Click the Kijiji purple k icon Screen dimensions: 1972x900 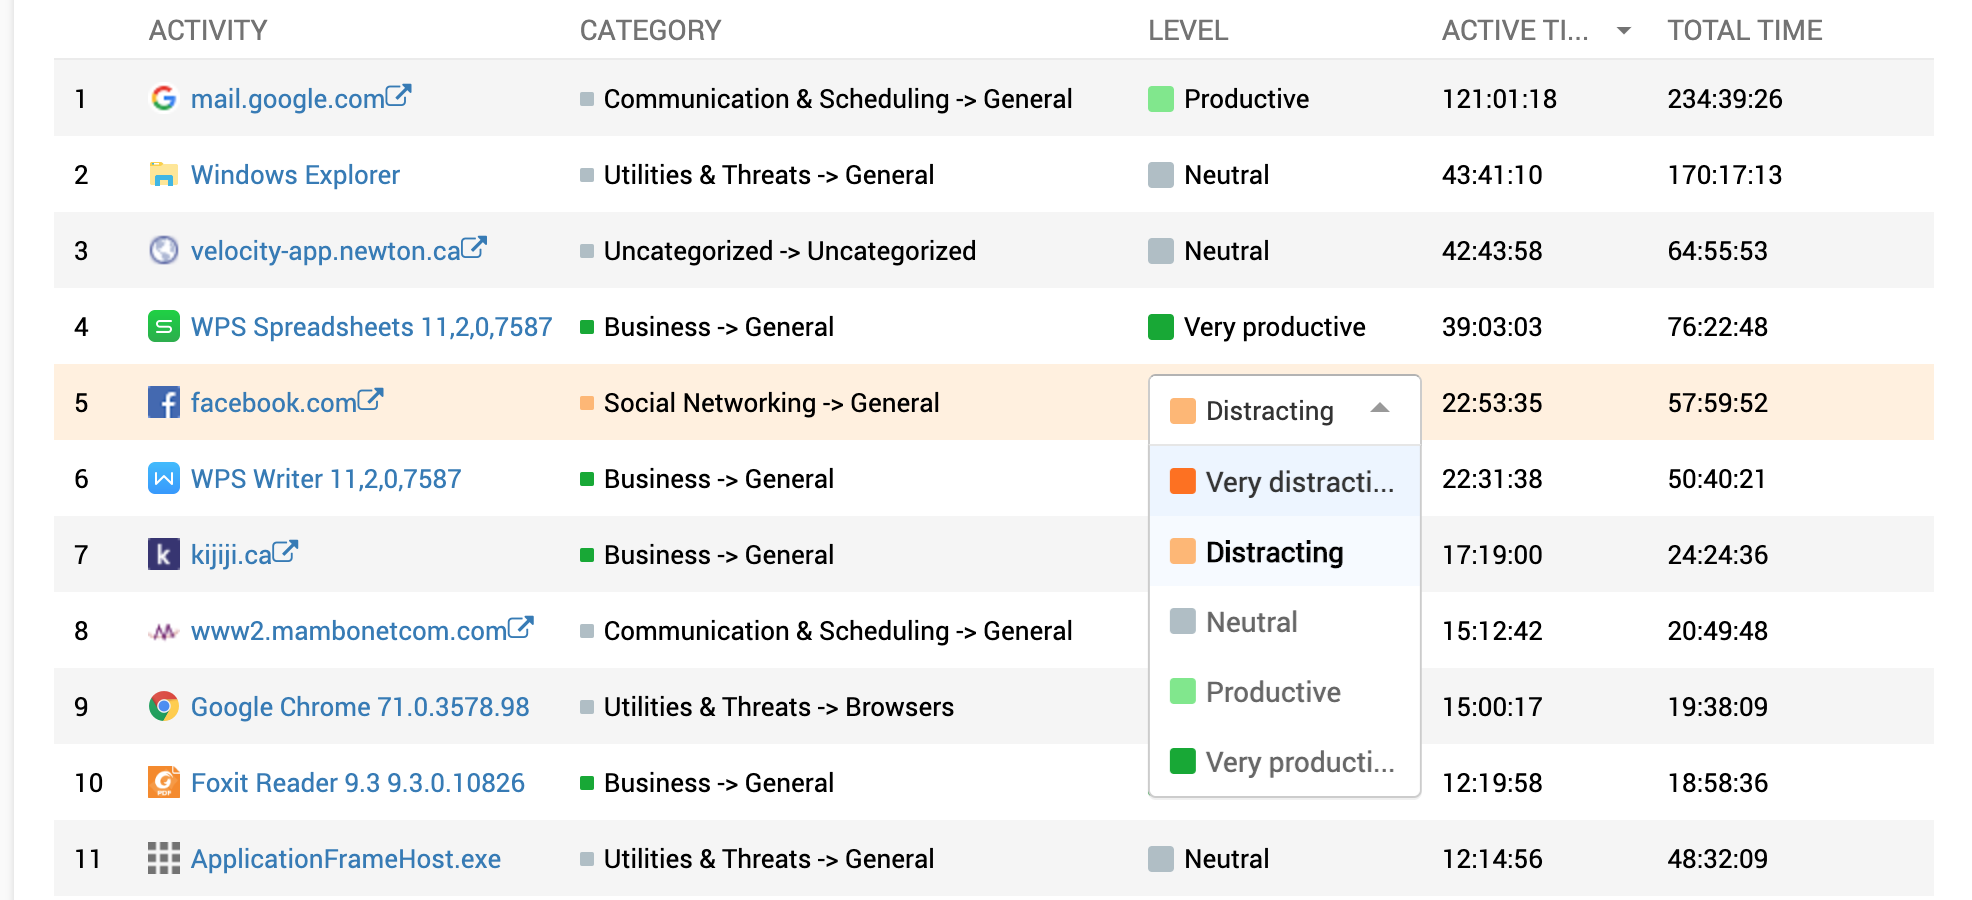coord(163,554)
